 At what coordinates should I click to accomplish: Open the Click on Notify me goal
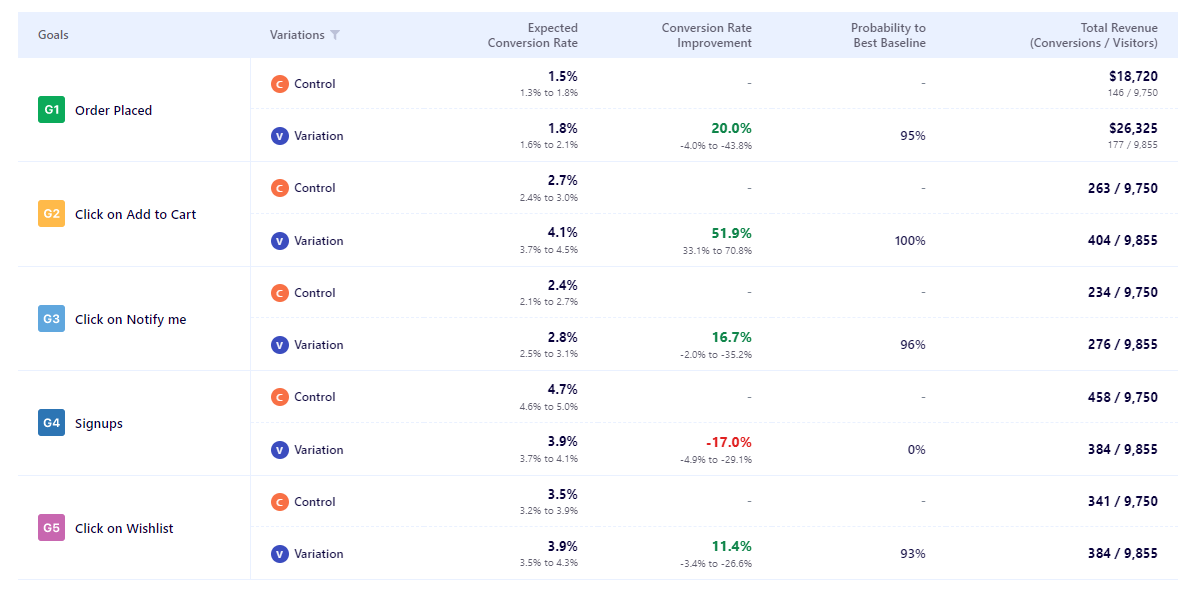130,320
